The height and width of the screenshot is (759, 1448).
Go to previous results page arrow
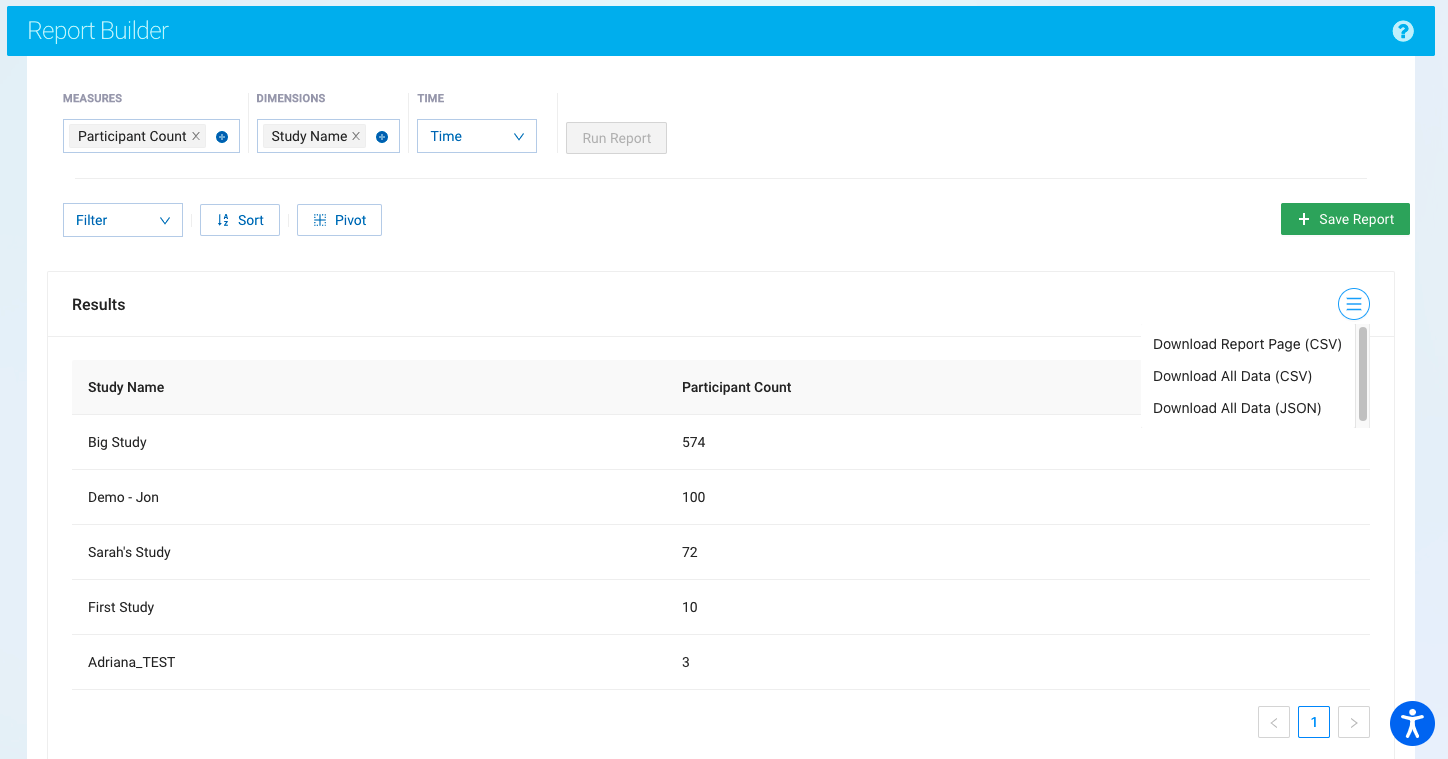(1273, 722)
